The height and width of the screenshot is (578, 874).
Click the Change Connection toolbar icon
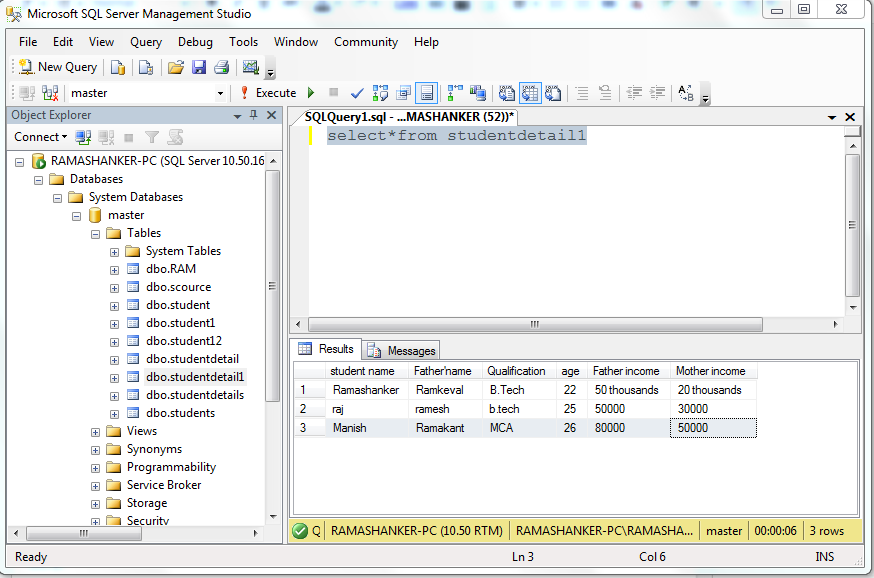(50, 93)
